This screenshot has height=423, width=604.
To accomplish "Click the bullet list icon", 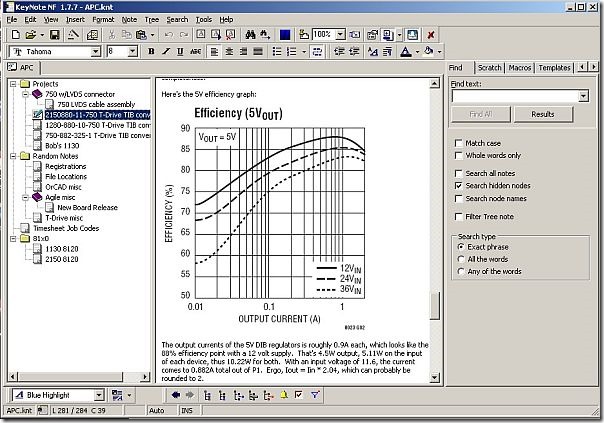I will pyautogui.click(x=276, y=51).
